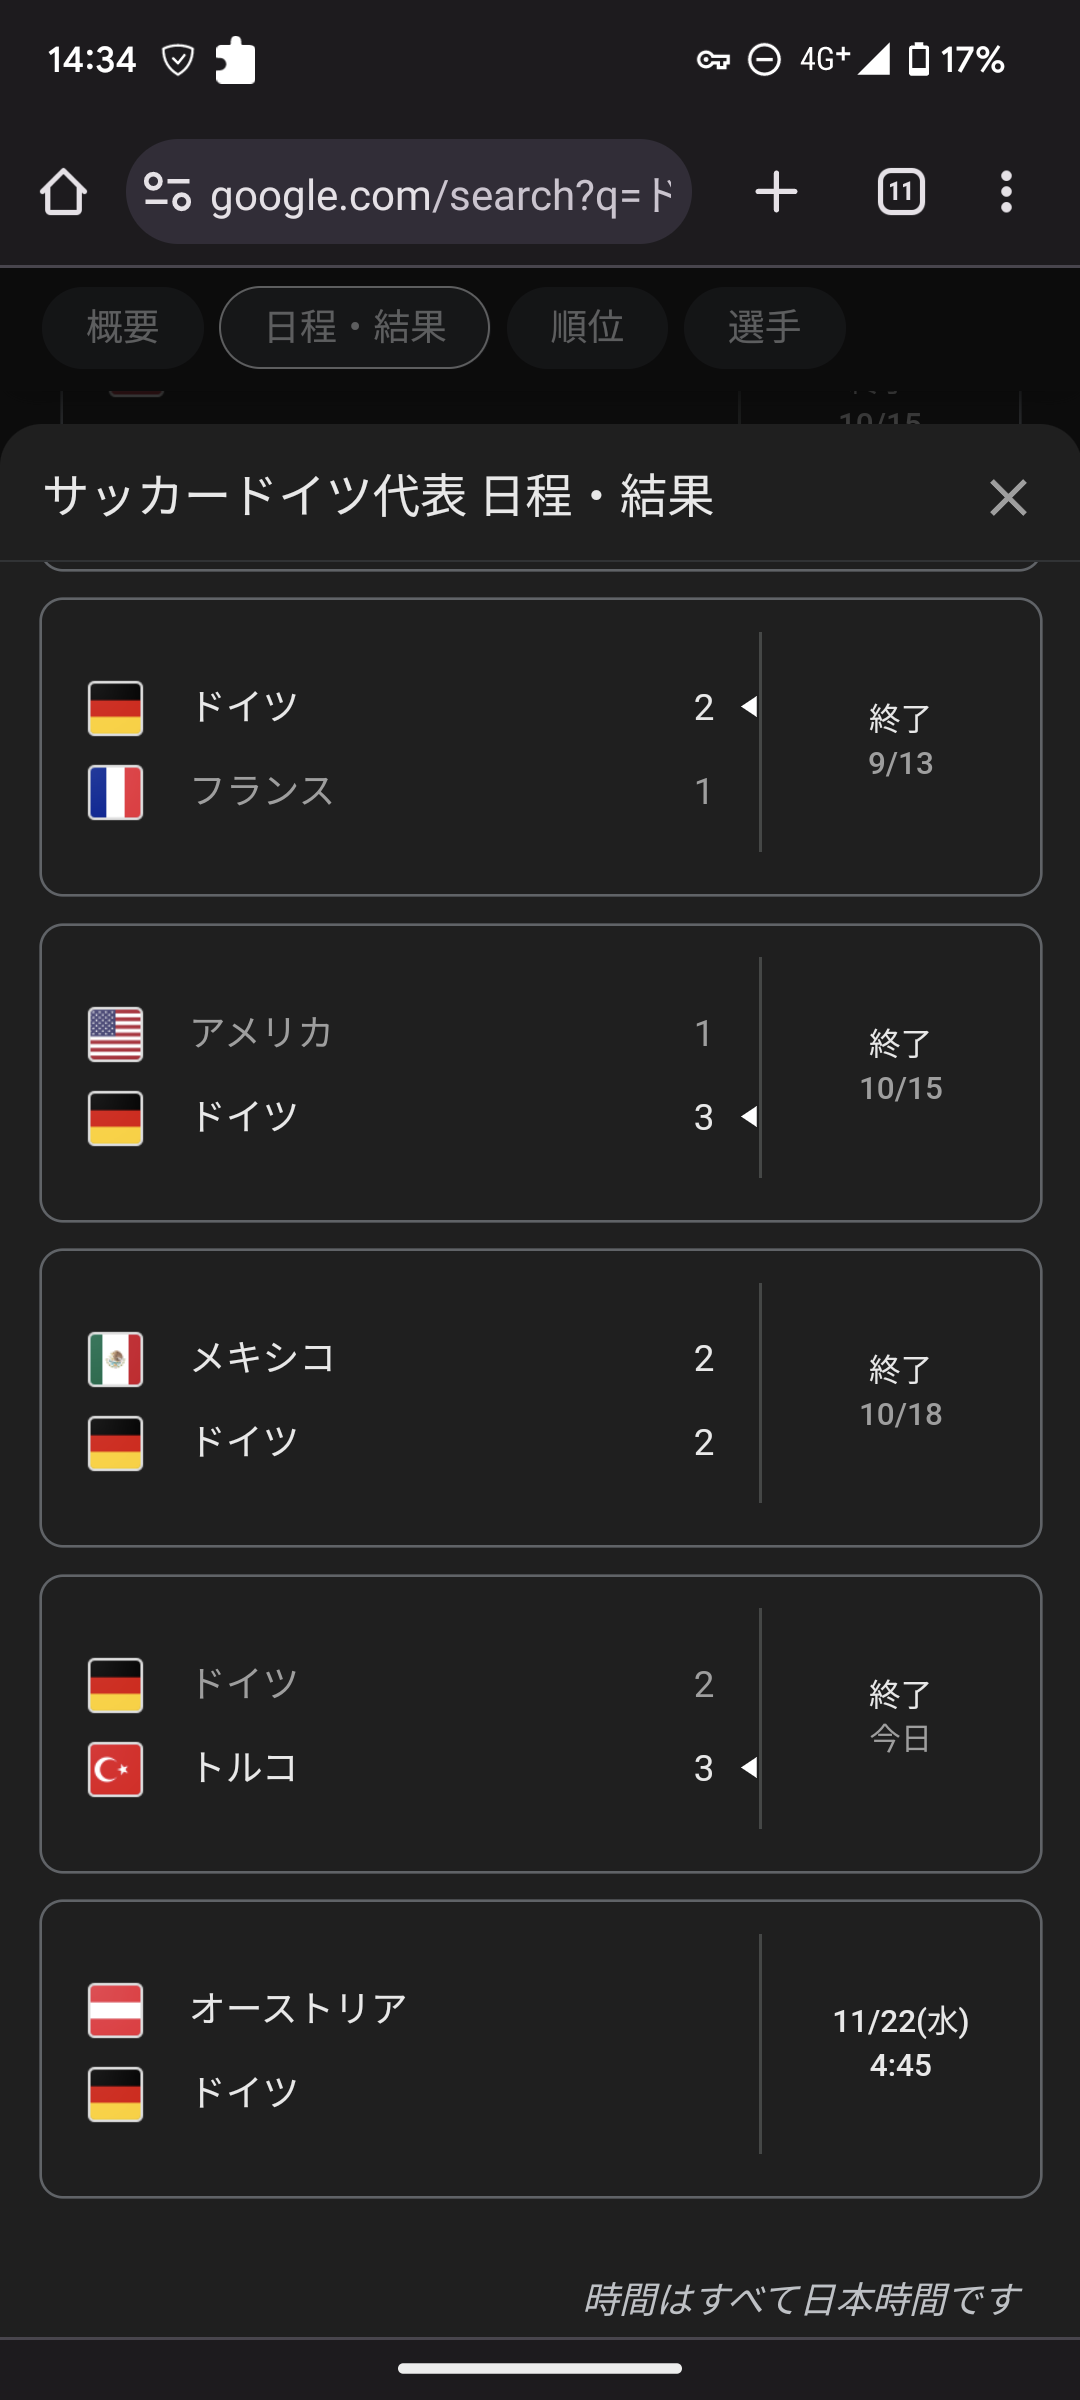
Task: Open the three-dot browser menu
Action: click(1006, 192)
